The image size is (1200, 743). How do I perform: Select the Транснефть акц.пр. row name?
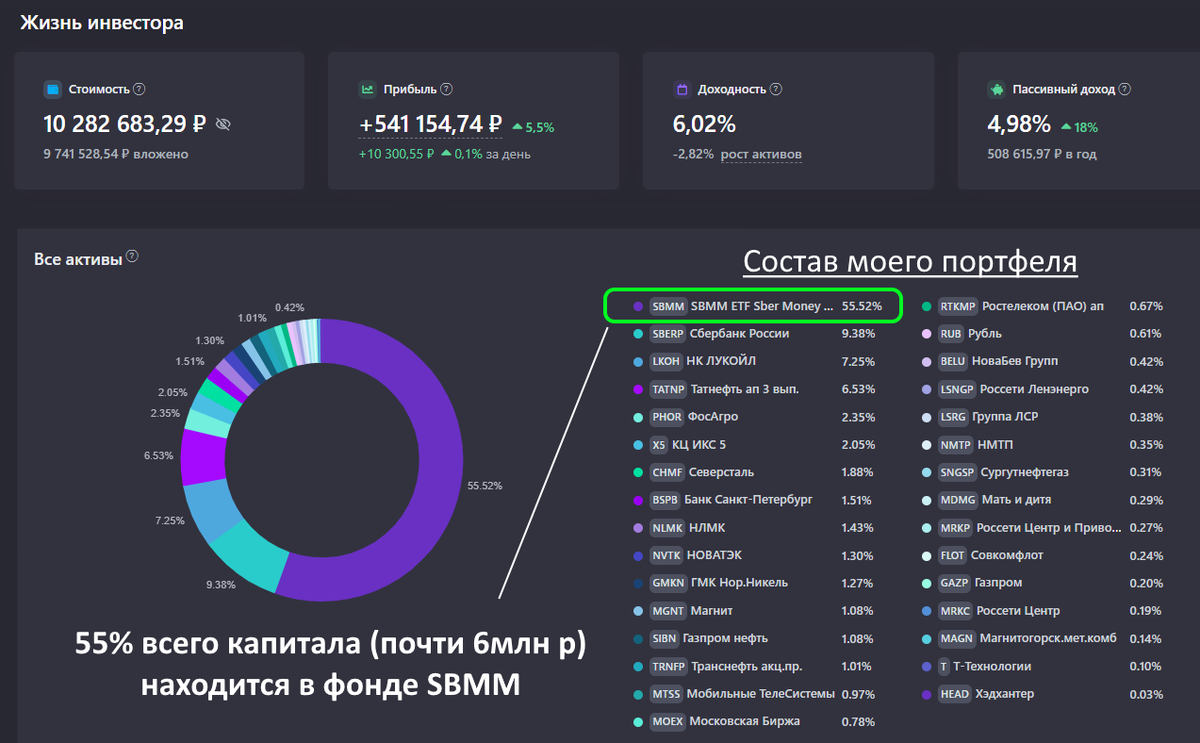[x=746, y=666]
